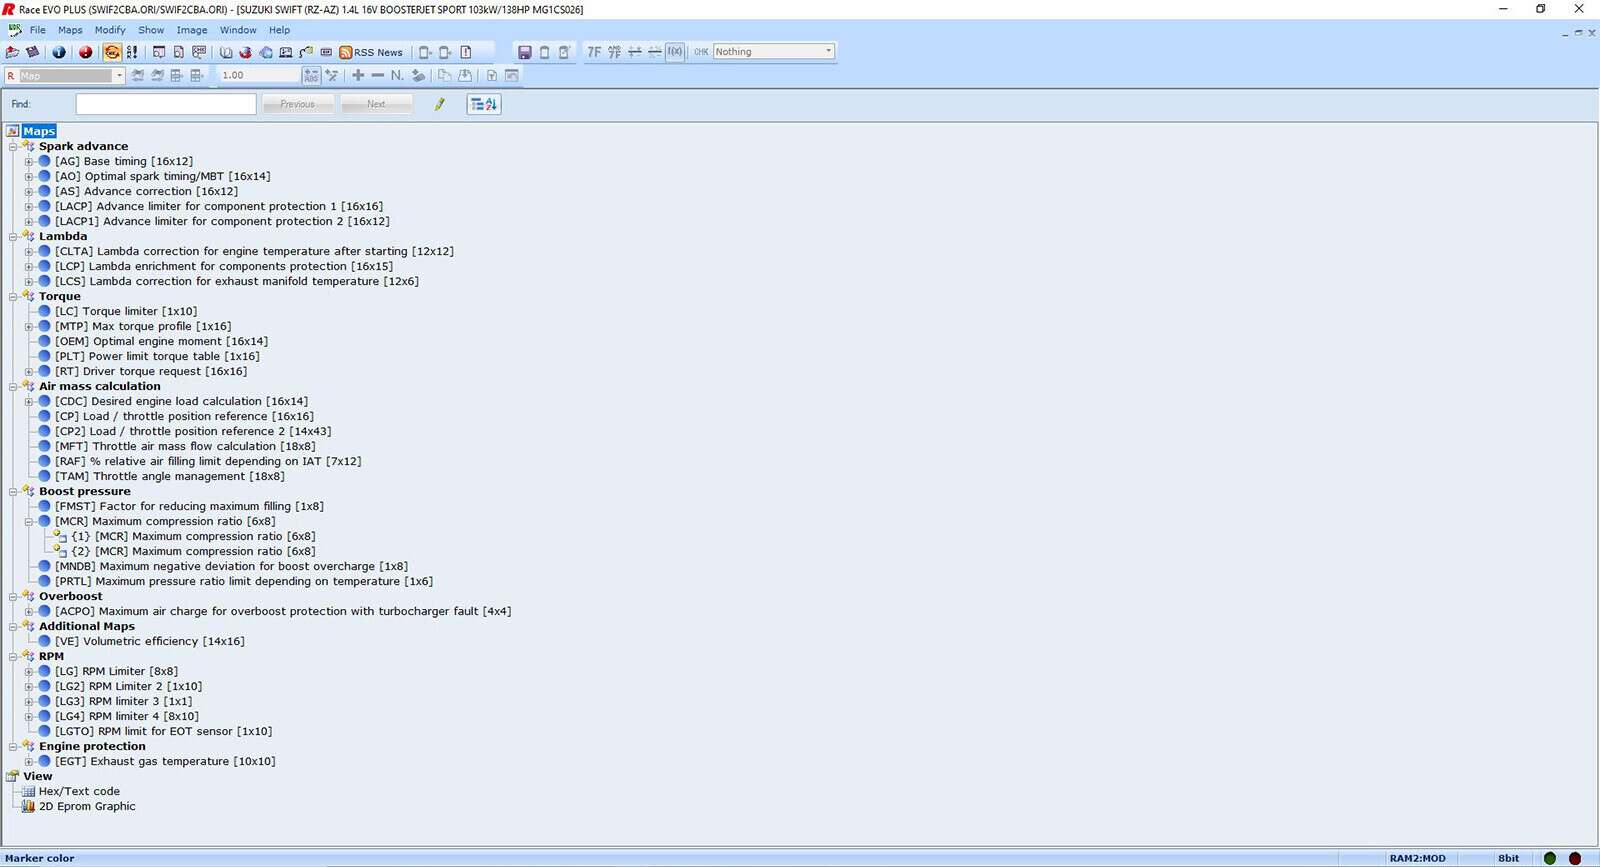Click the Find text input field
Image resolution: width=1600 pixels, height=867 pixels.
pyautogui.click(x=166, y=104)
